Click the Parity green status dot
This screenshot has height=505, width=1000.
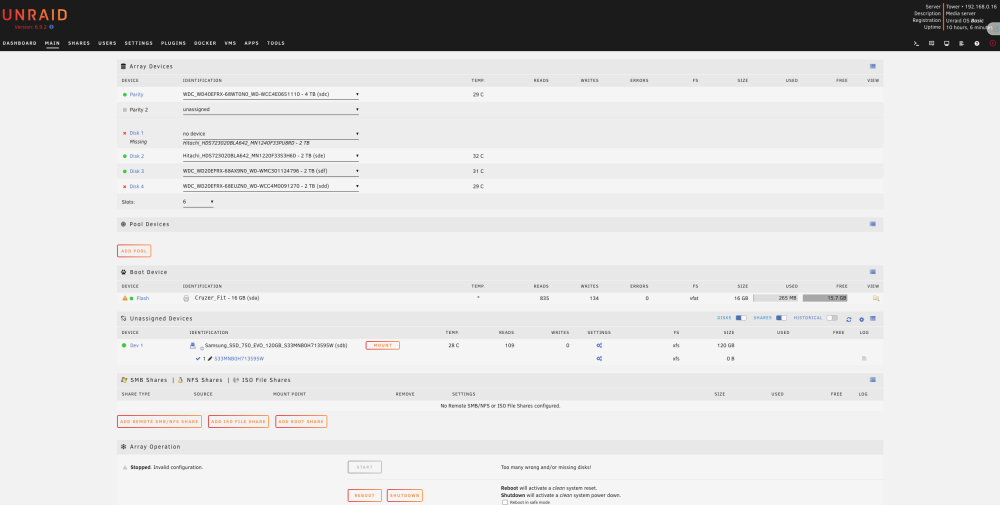(x=125, y=94)
